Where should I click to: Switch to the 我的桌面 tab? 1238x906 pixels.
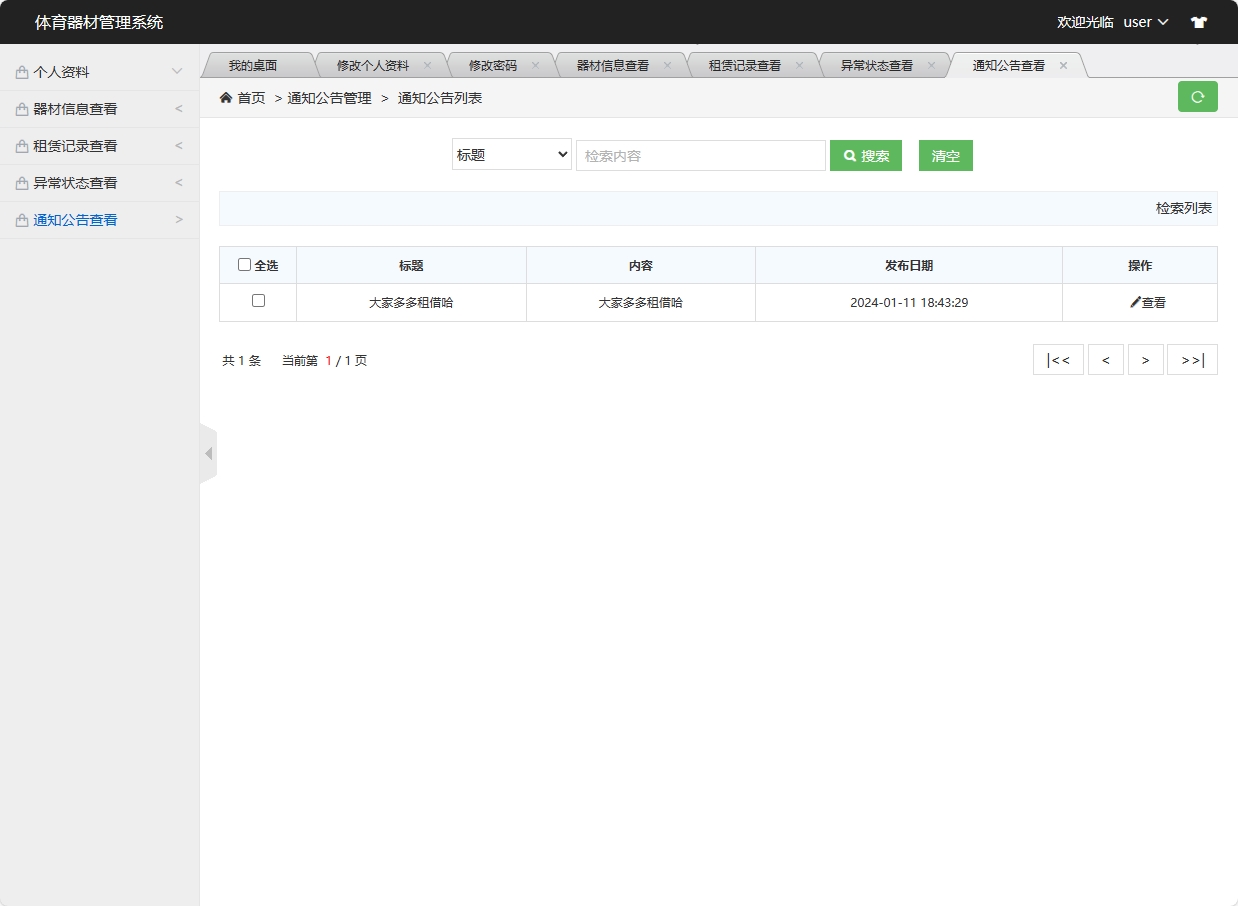pyautogui.click(x=256, y=64)
